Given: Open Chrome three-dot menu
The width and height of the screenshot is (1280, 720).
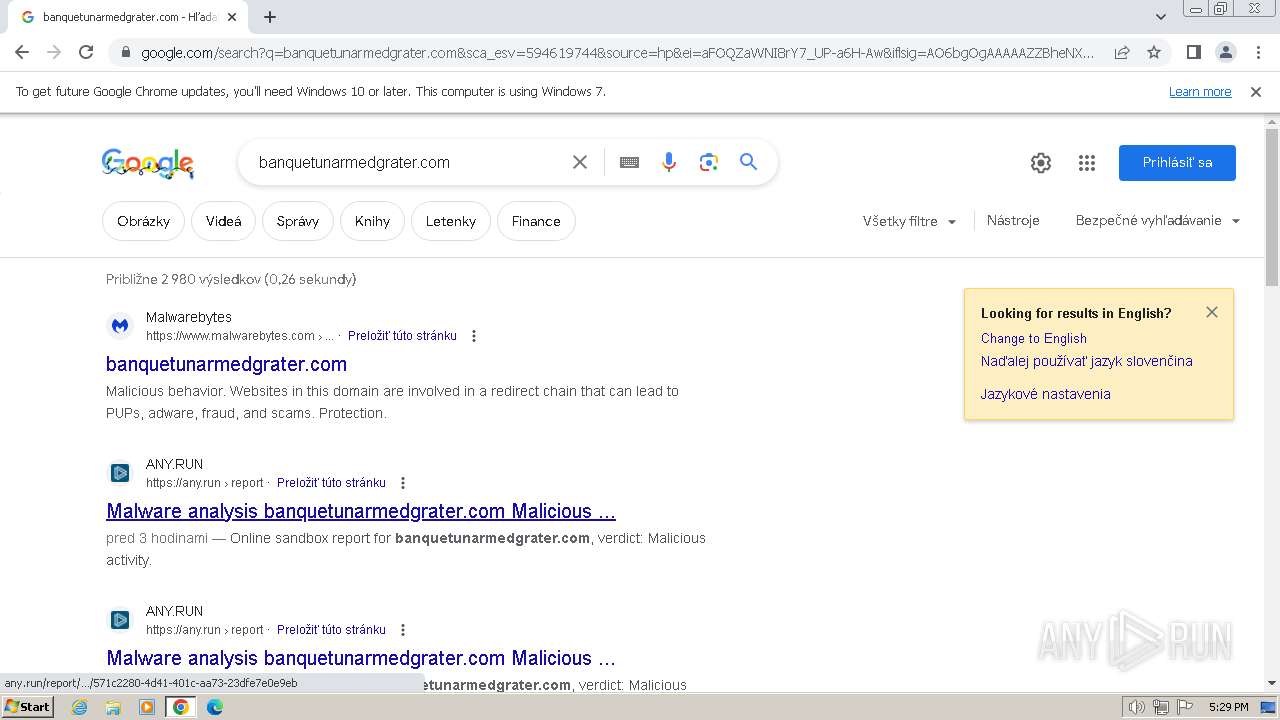Looking at the screenshot, I should coord(1258,52).
